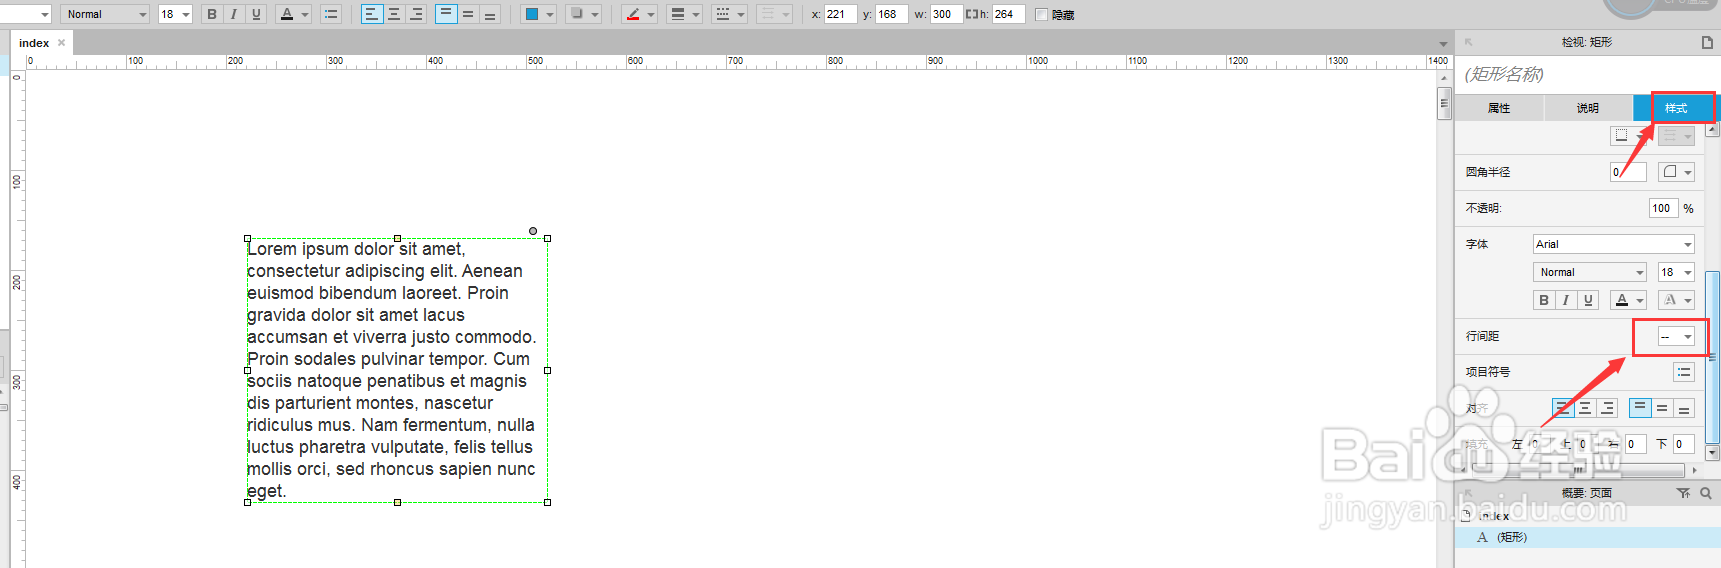
Task: Click the red line color pen icon
Action: point(633,14)
